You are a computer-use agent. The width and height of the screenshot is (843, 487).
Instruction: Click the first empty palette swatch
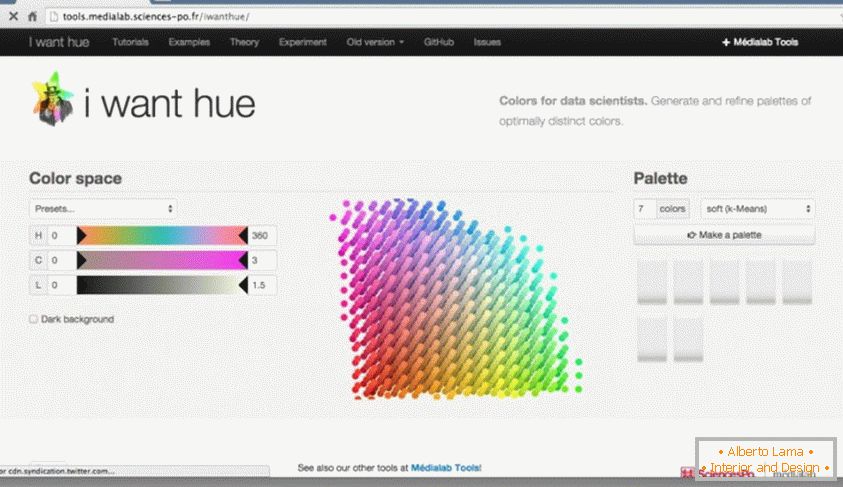[652, 282]
